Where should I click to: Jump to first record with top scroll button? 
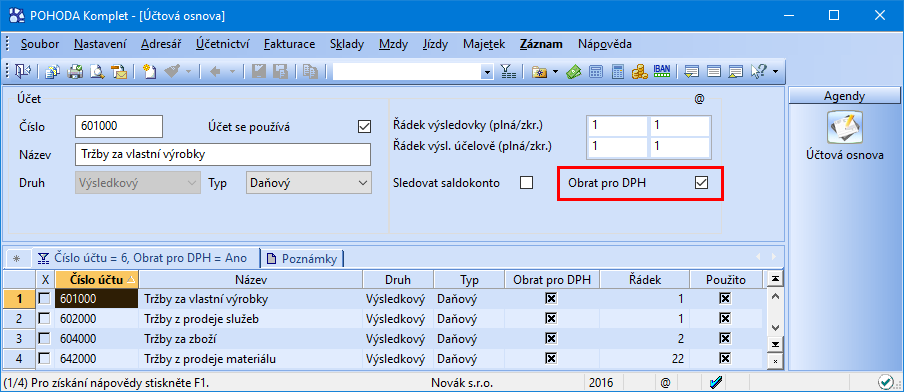coord(775,280)
